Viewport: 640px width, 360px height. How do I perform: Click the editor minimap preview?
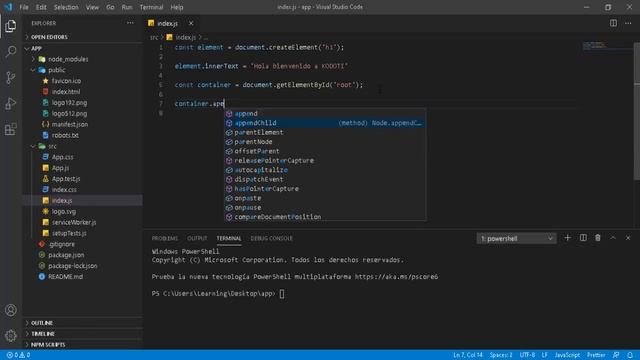click(x=607, y=46)
